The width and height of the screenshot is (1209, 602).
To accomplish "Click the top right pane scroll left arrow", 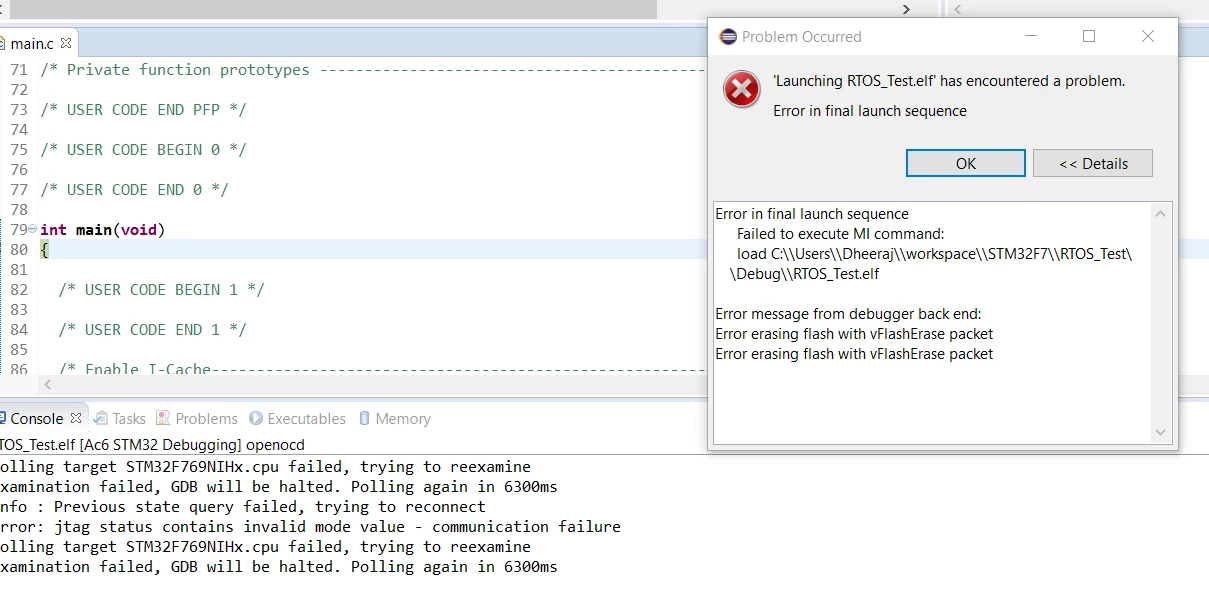I will 957,9.
